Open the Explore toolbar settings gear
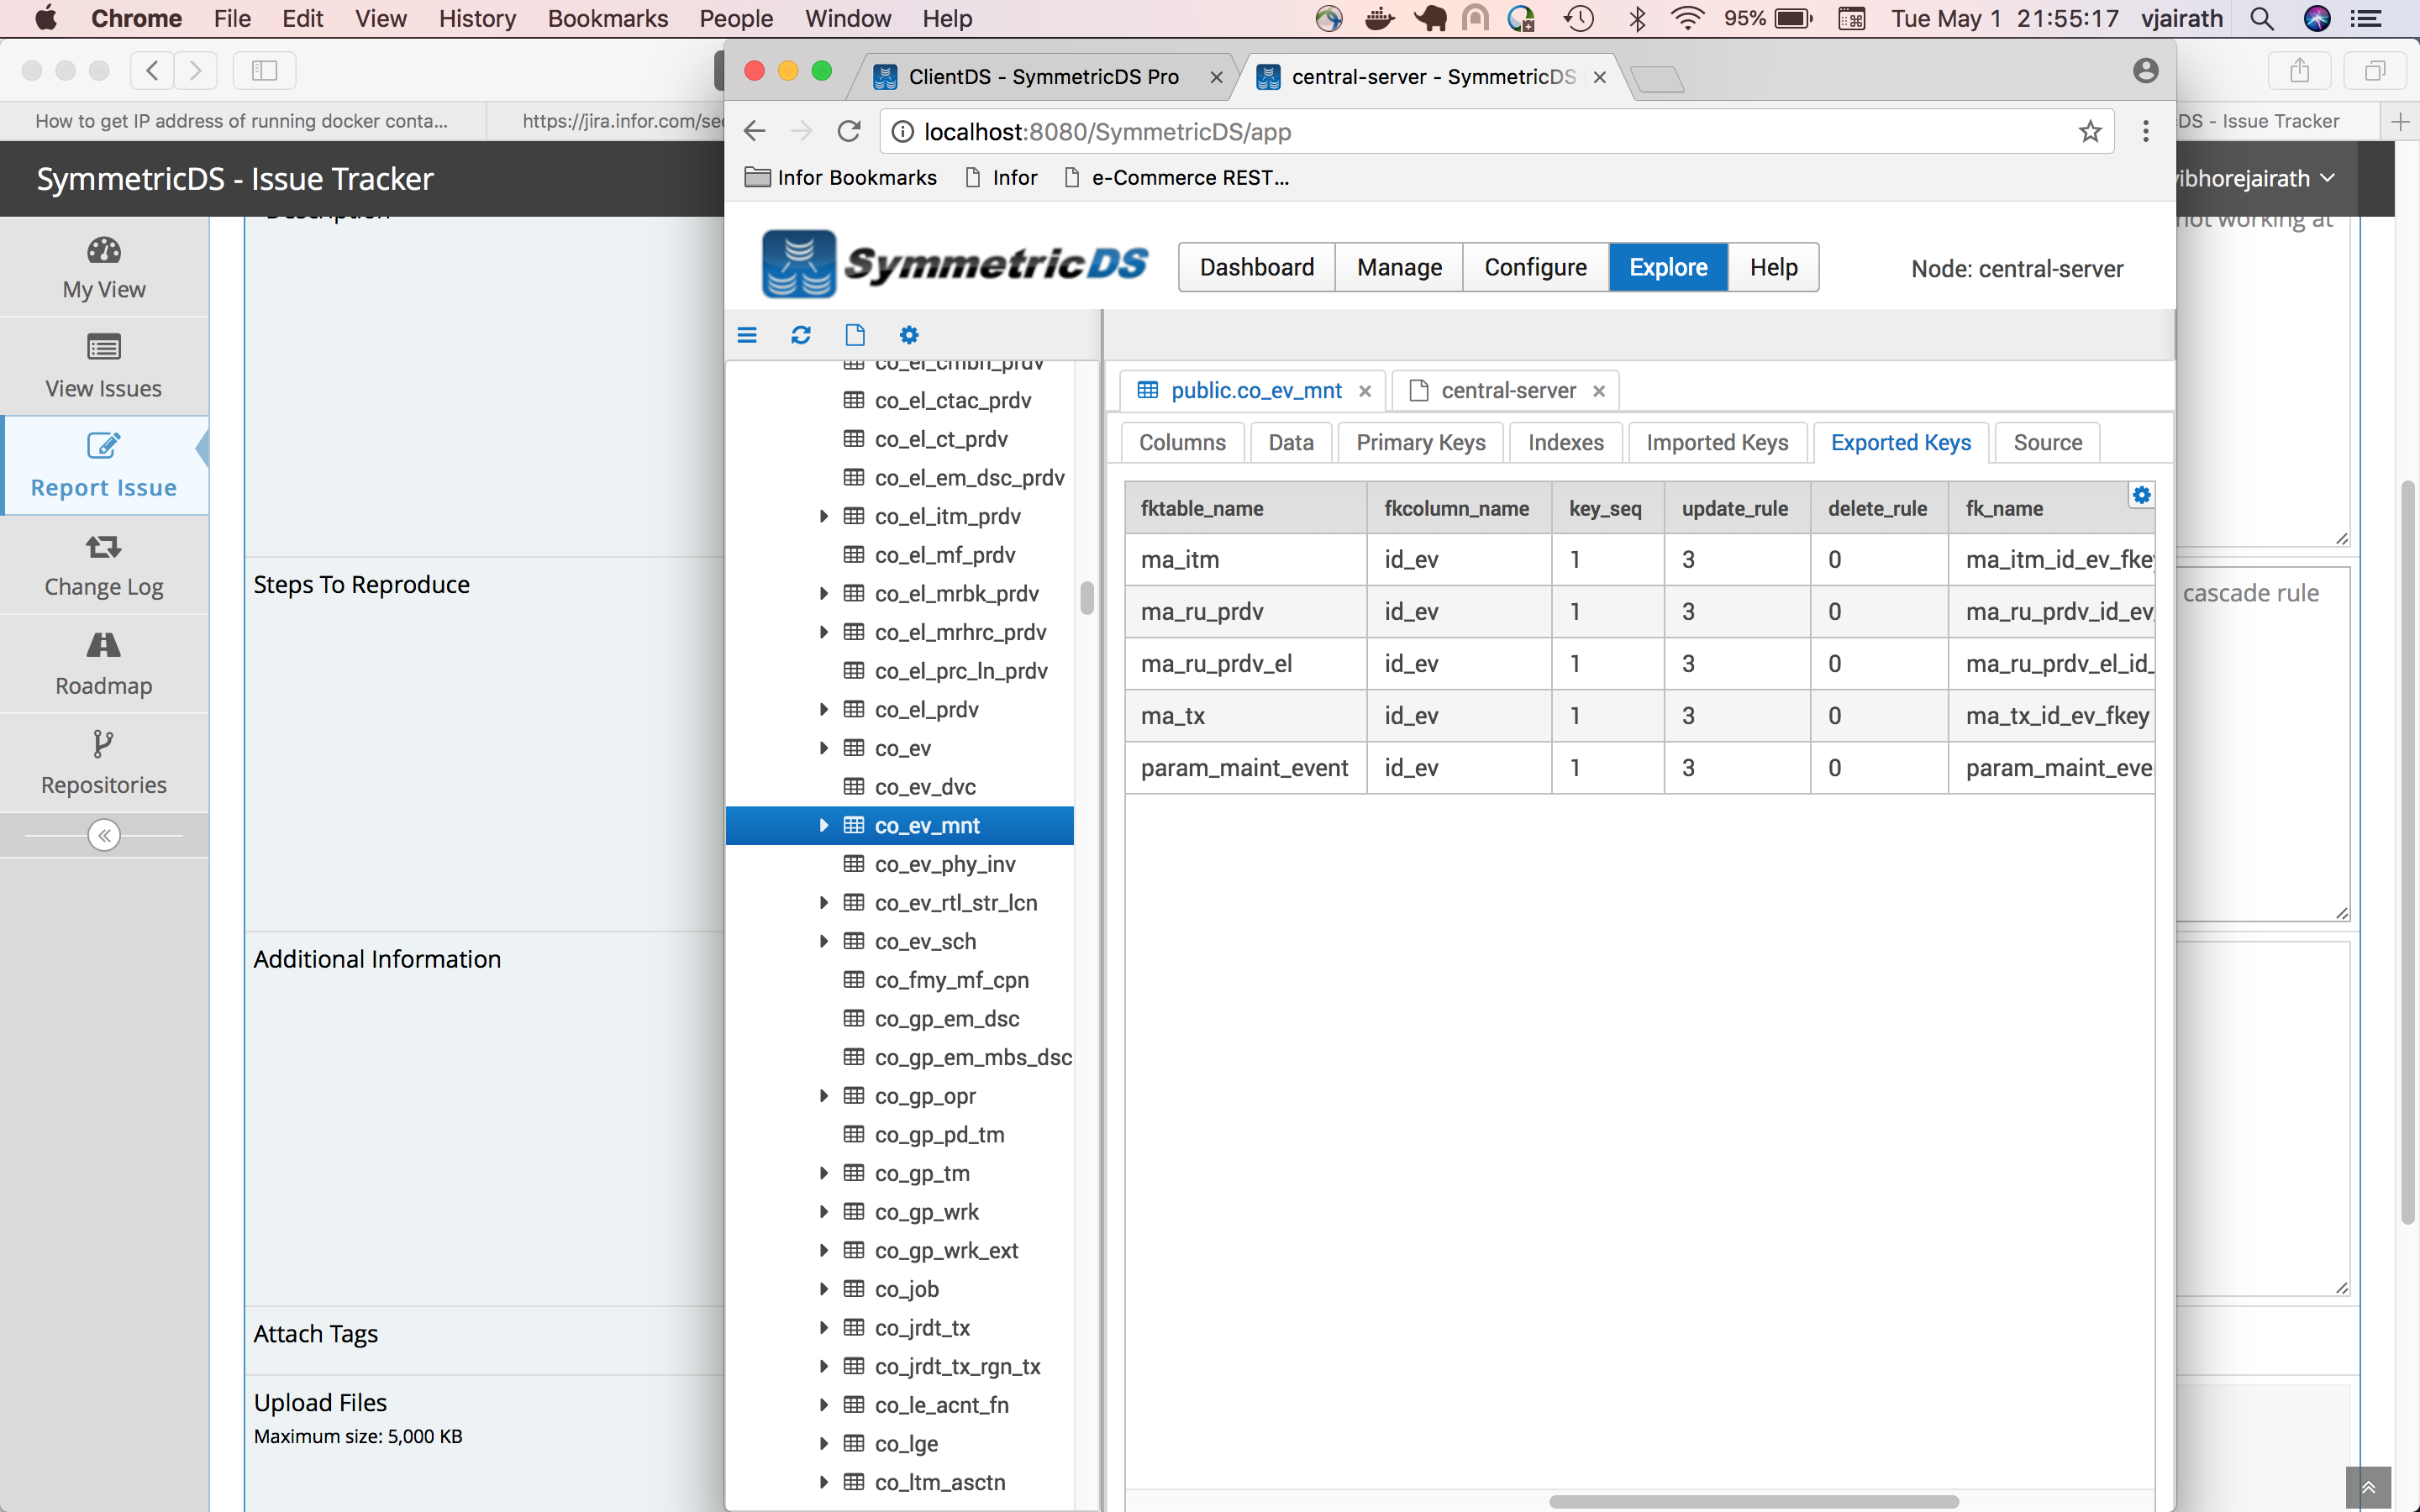The width and height of the screenshot is (2420, 1512). [909, 335]
